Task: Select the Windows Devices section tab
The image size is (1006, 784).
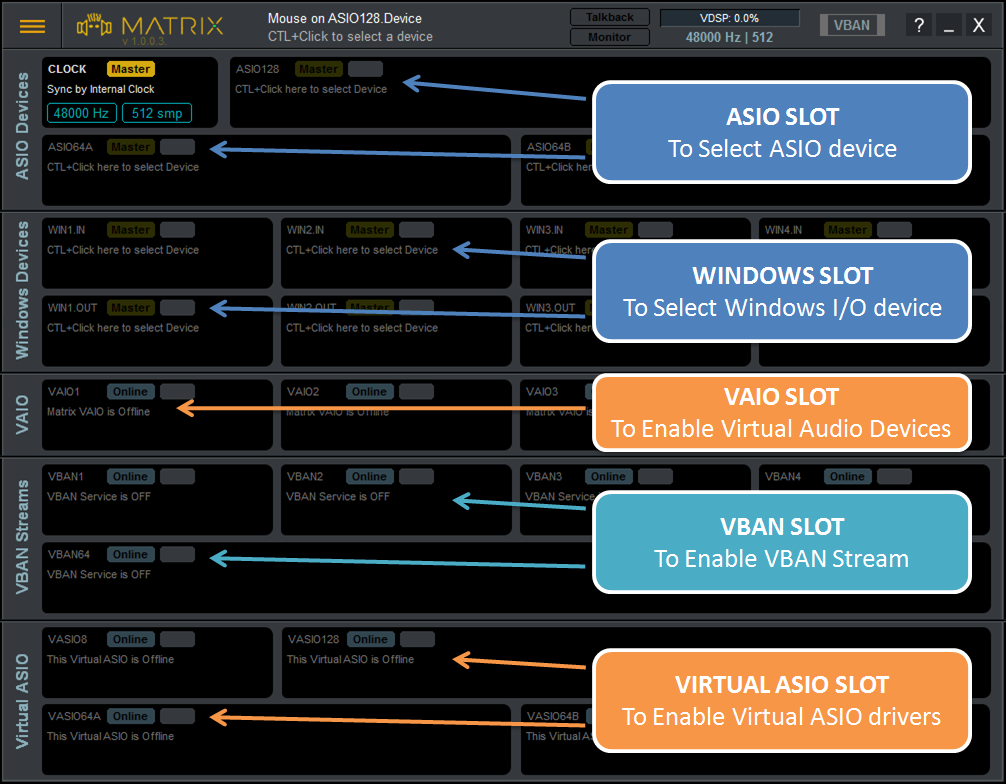Action: tap(22, 291)
